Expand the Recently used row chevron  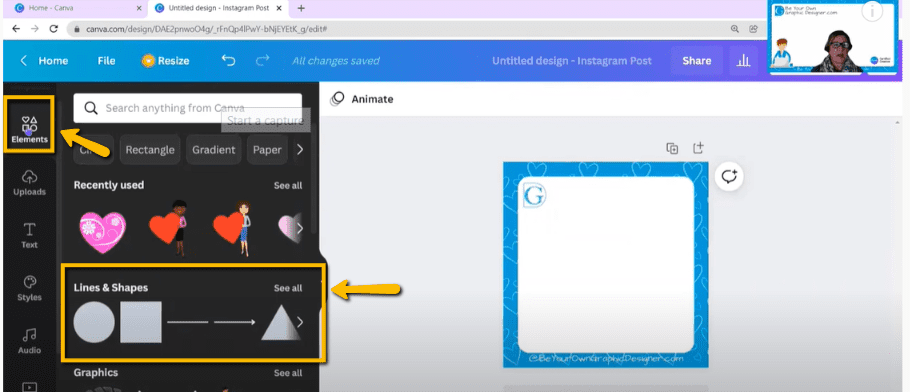(x=300, y=228)
